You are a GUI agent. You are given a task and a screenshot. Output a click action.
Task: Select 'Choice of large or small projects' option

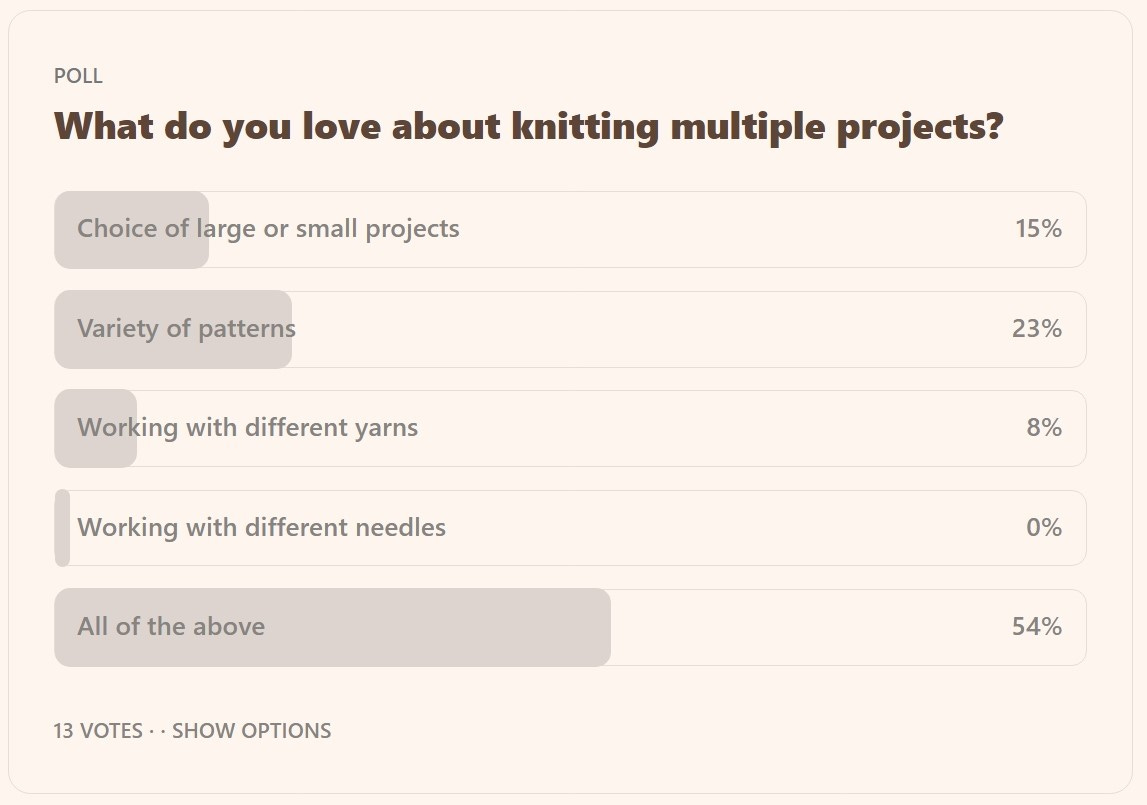pos(570,230)
